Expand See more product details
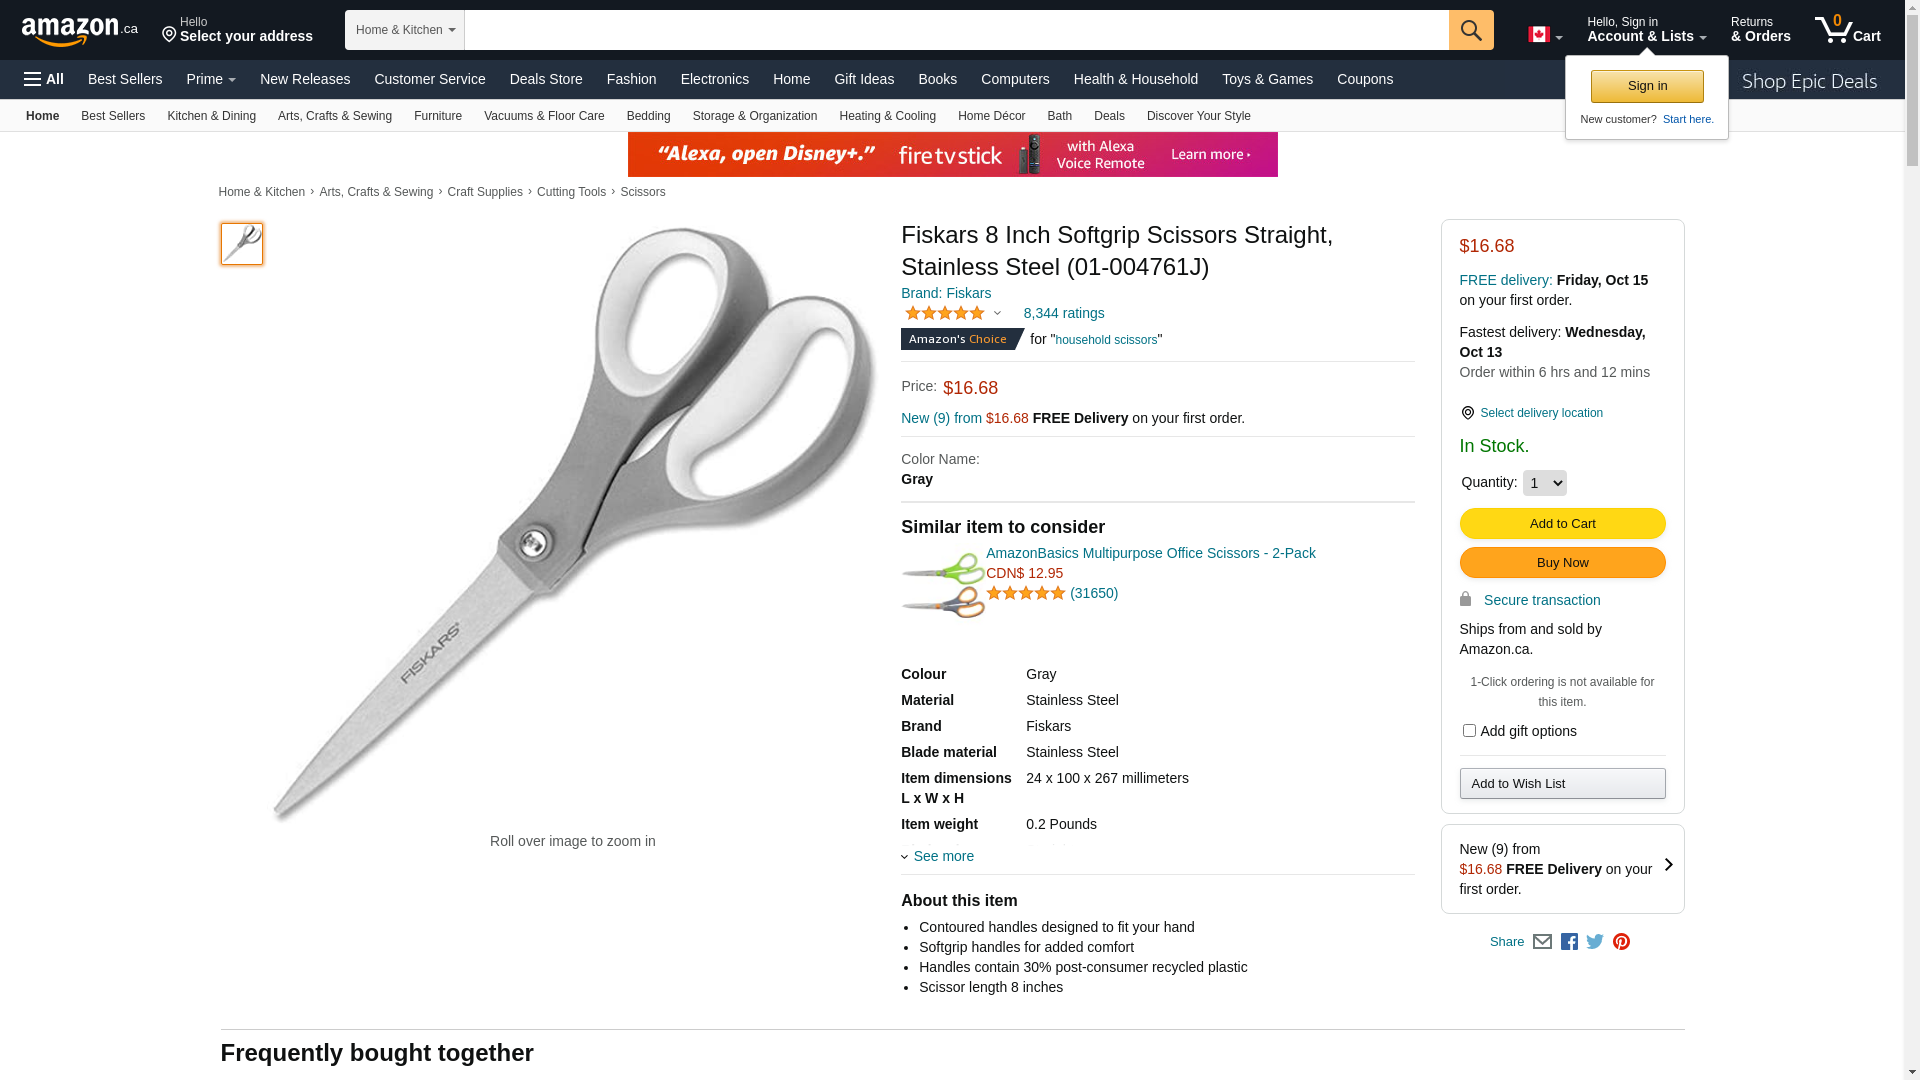The height and width of the screenshot is (1080, 1920). point(942,856)
